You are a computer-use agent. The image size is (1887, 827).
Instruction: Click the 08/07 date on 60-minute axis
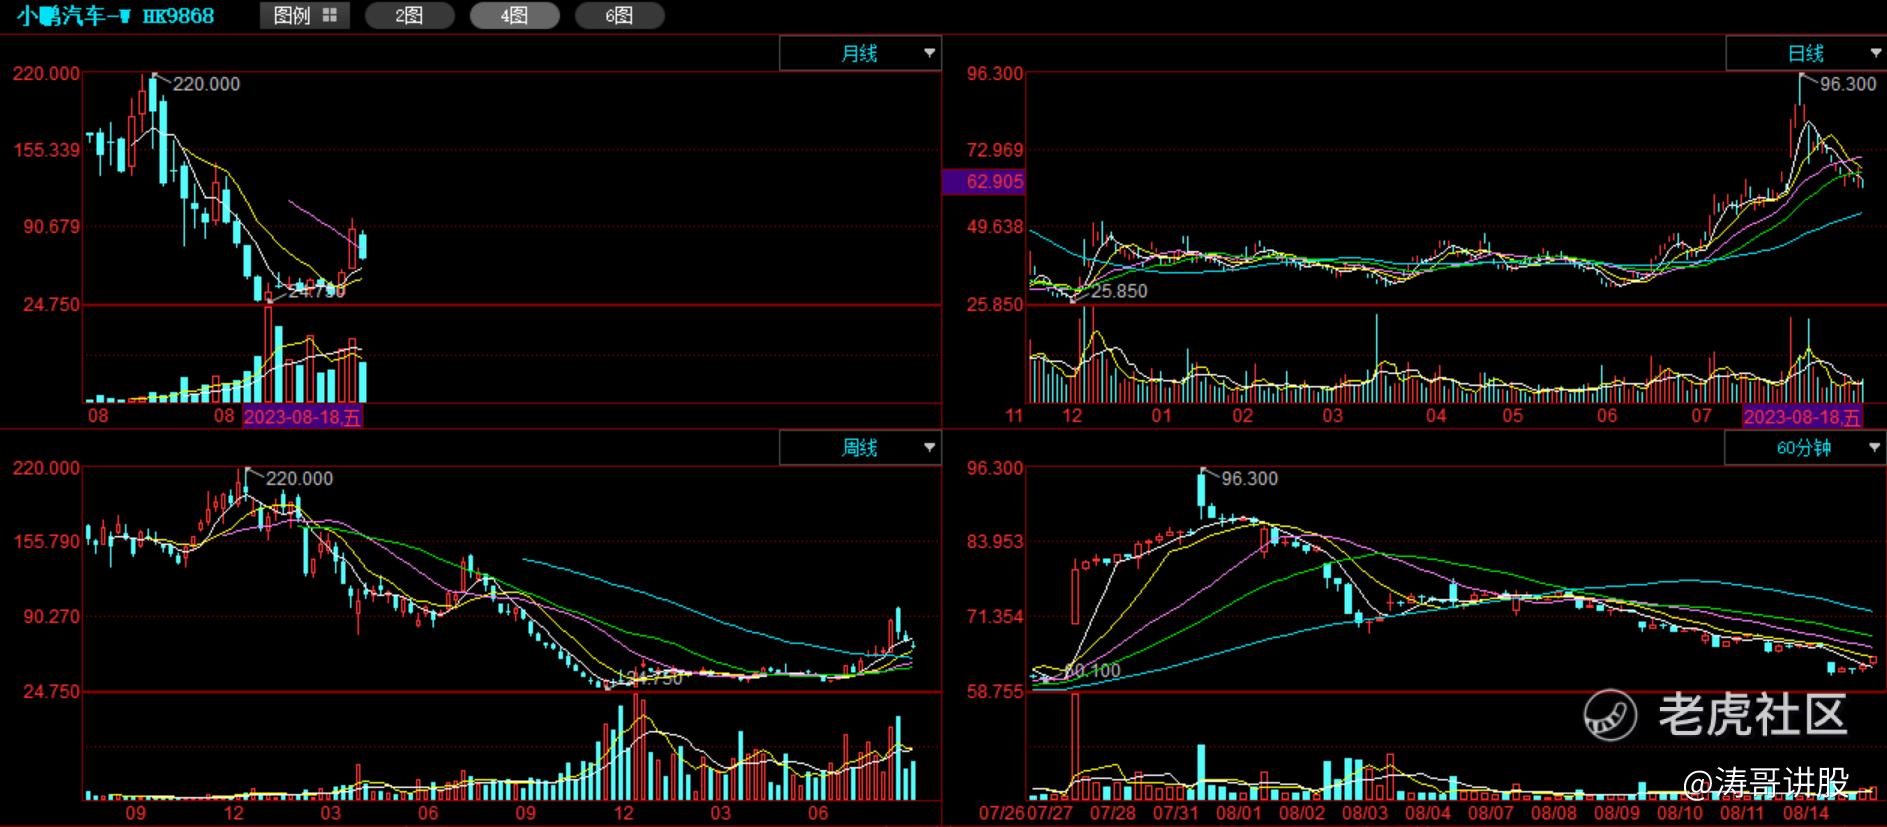(x=1490, y=813)
